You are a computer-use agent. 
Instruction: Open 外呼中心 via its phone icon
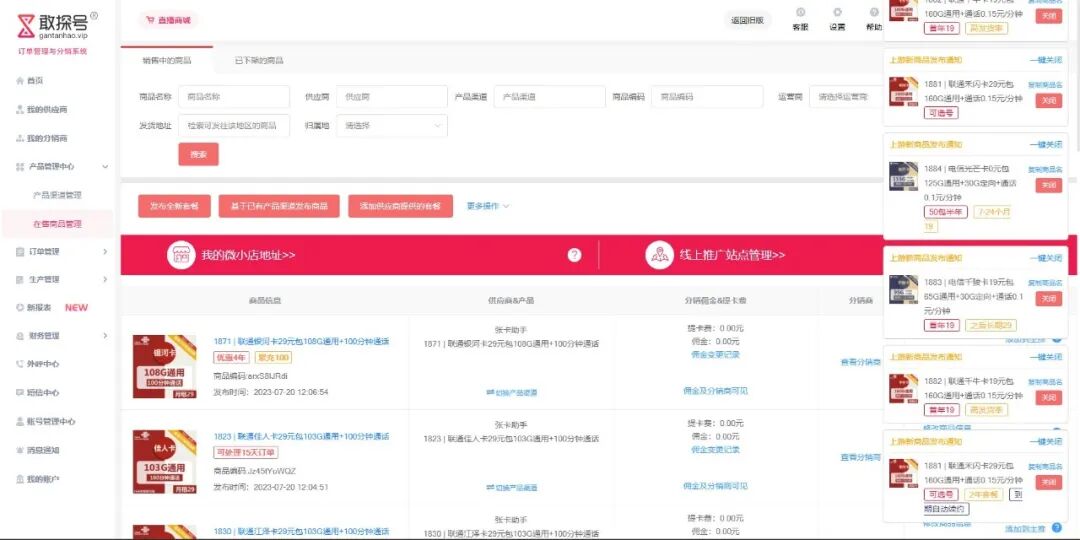tap(19, 364)
